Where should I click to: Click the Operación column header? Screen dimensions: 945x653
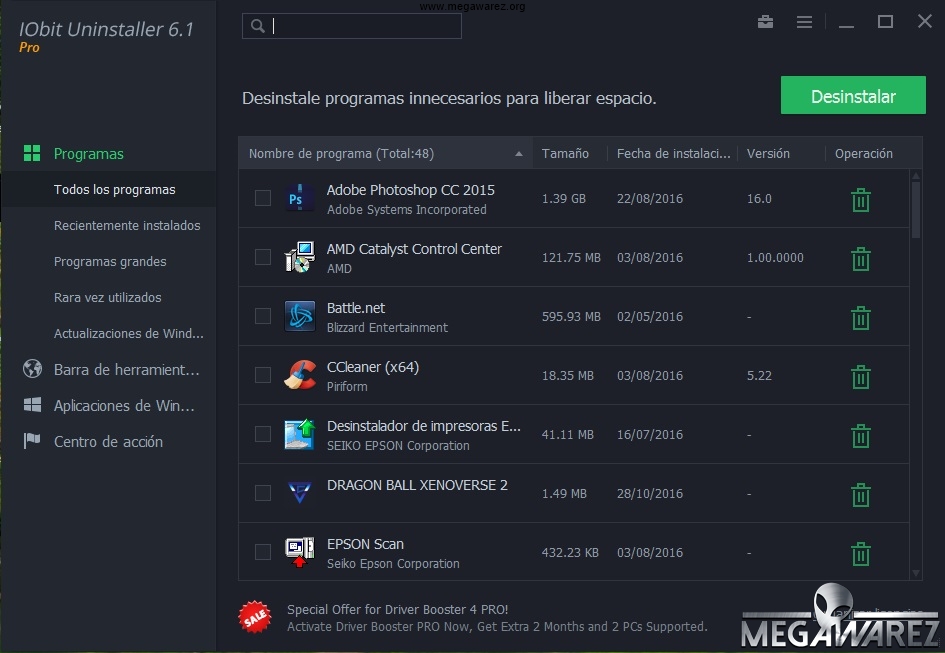coord(864,154)
